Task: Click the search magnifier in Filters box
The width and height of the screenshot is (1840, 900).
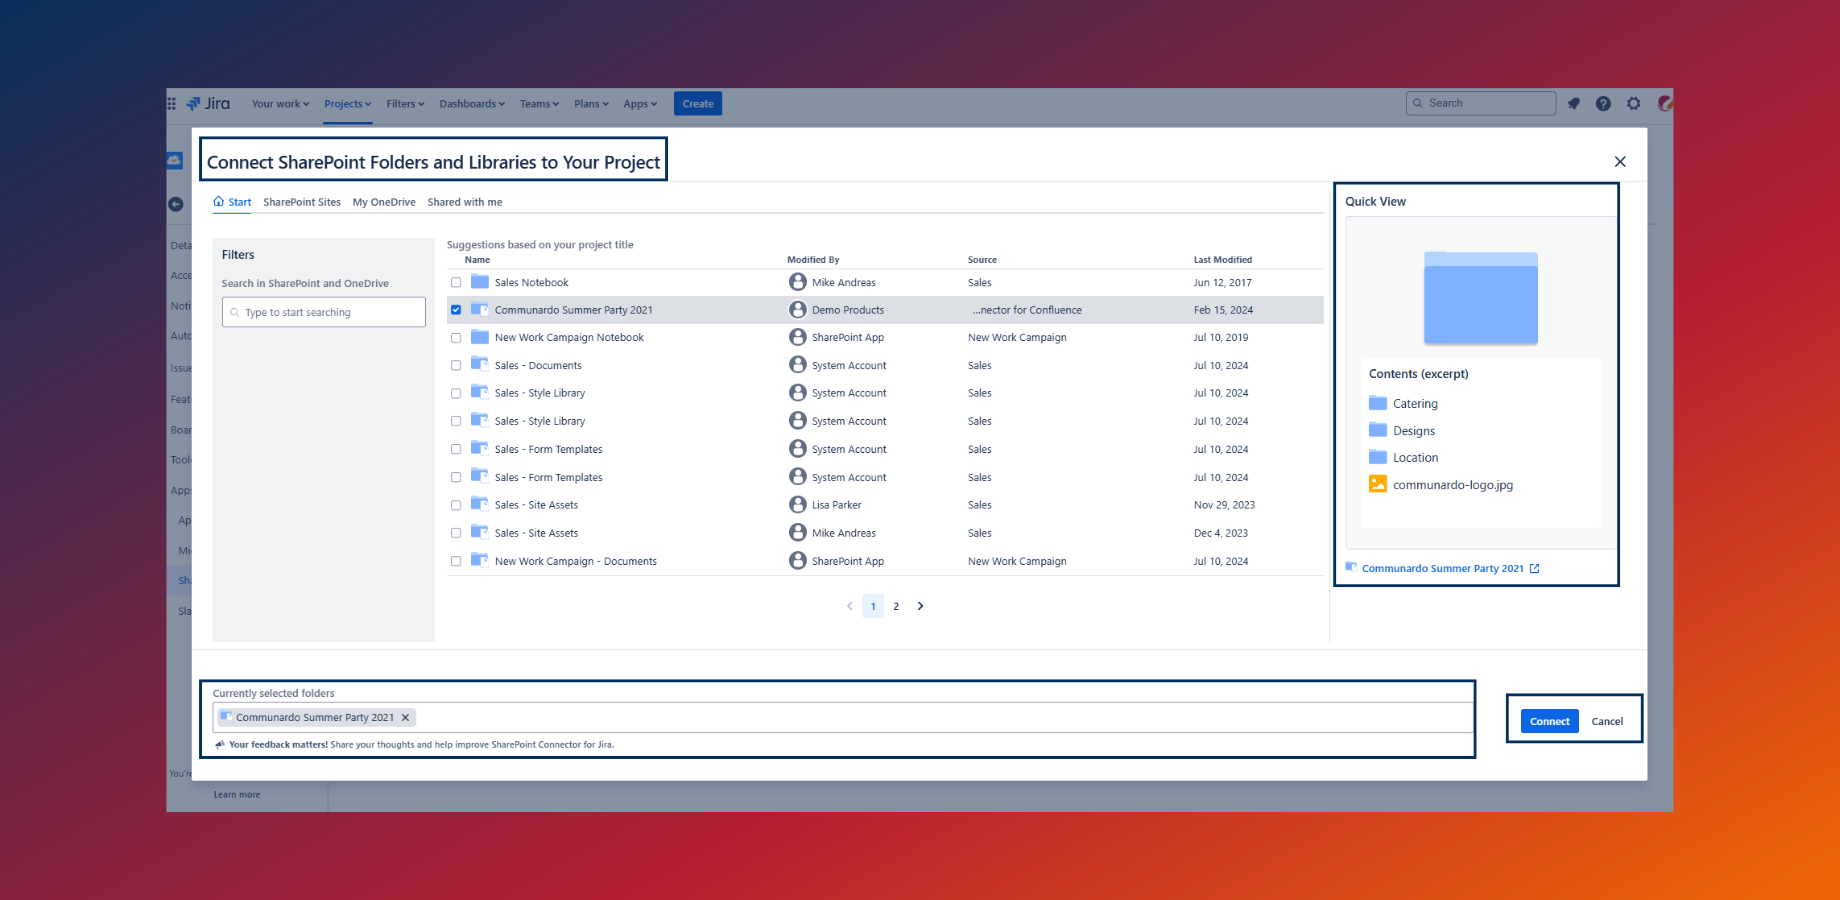Action: (235, 312)
